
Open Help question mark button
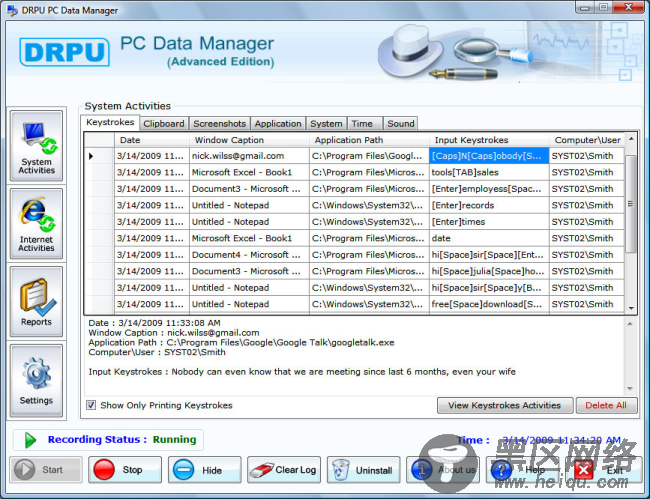(522, 470)
